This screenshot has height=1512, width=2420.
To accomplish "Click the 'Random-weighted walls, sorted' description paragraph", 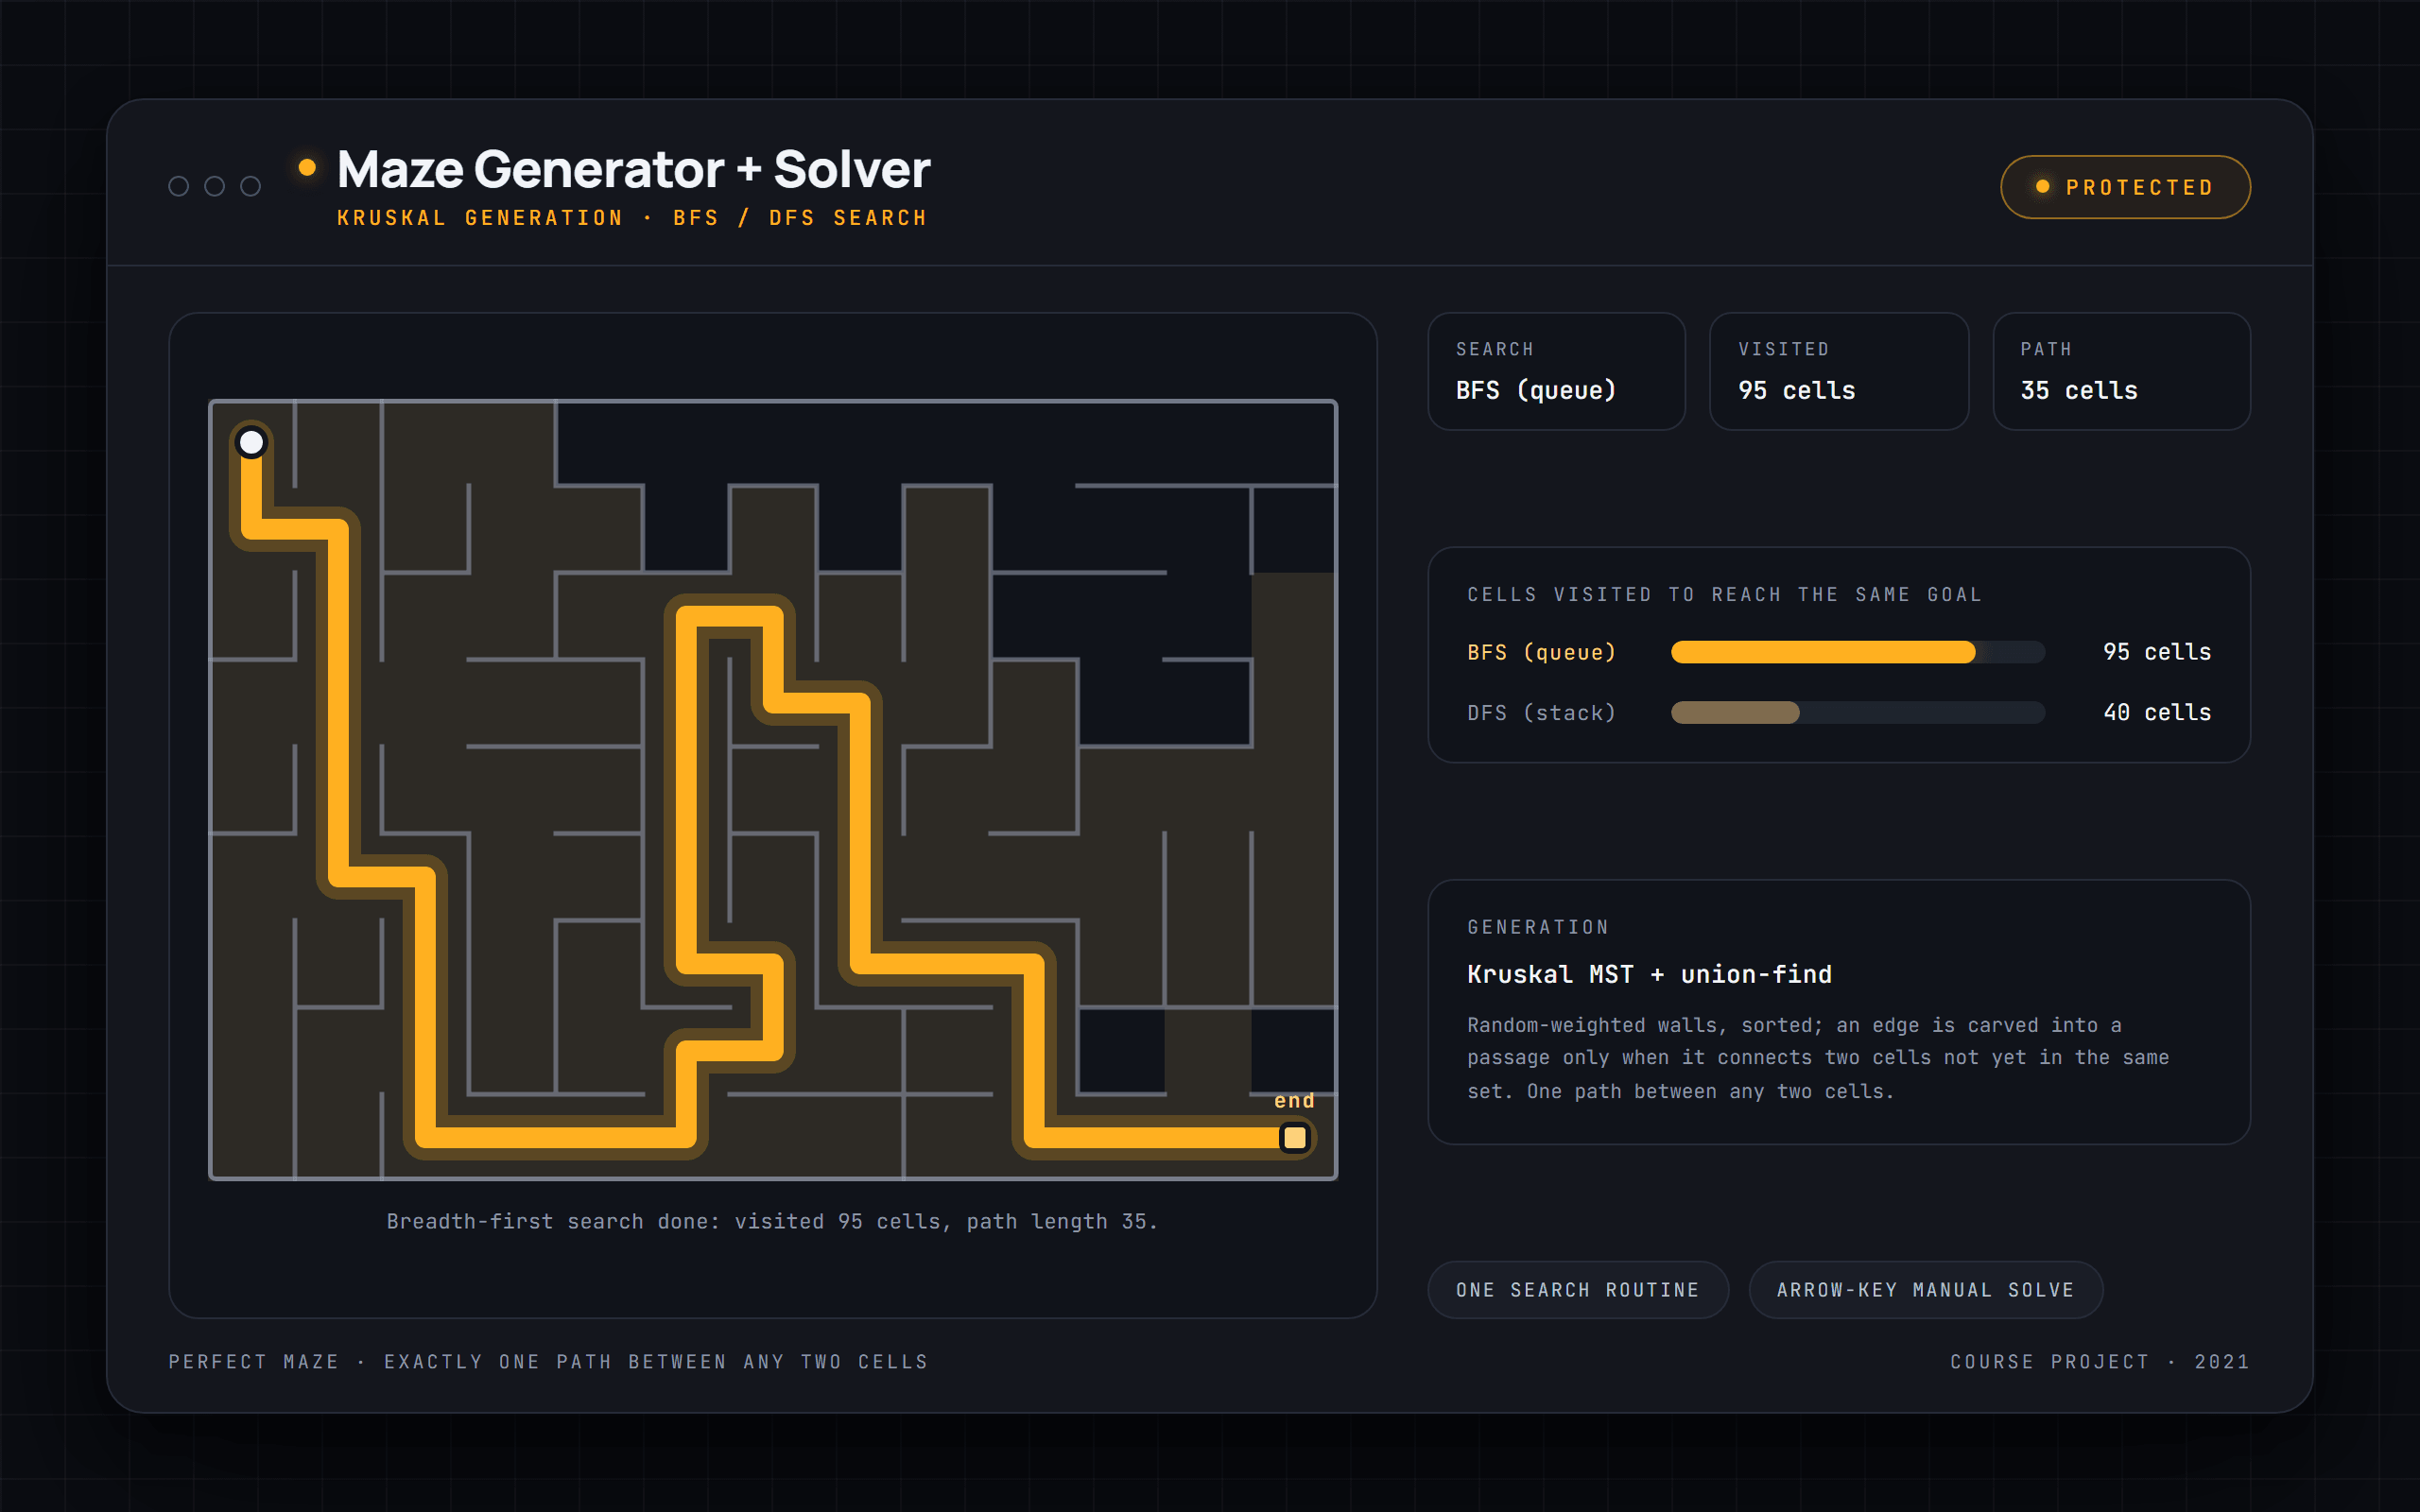I will pos(1818,1058).
